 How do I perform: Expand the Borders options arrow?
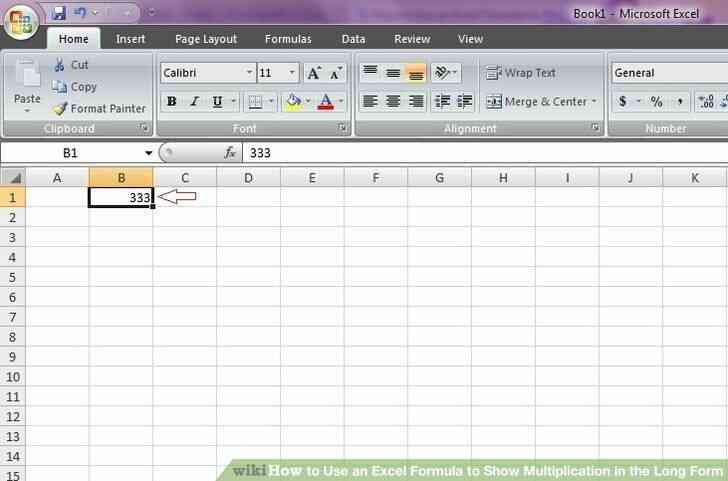[x=271, y=101]
